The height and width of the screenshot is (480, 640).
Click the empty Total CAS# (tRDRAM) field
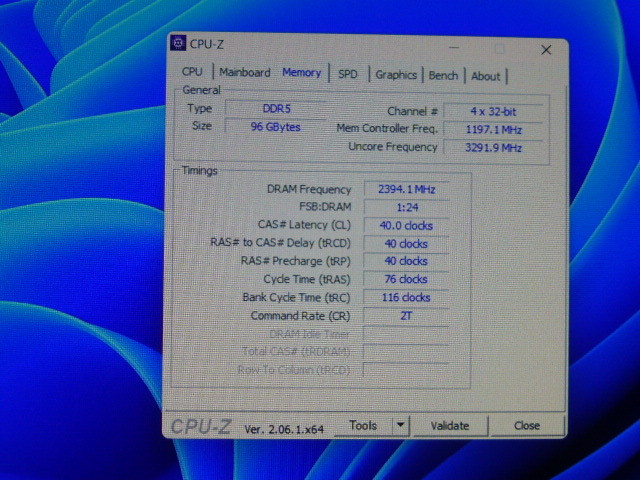[407, 352]
